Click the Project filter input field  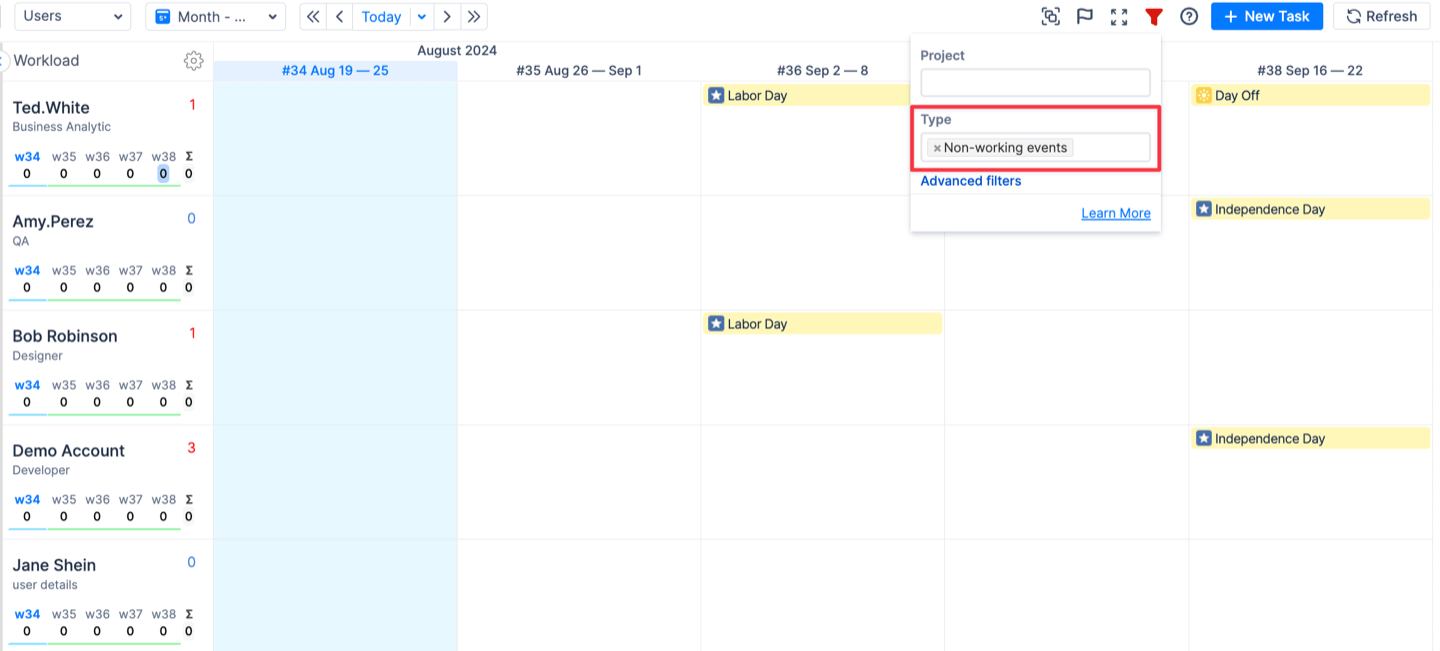click(x=1035, y=83)
